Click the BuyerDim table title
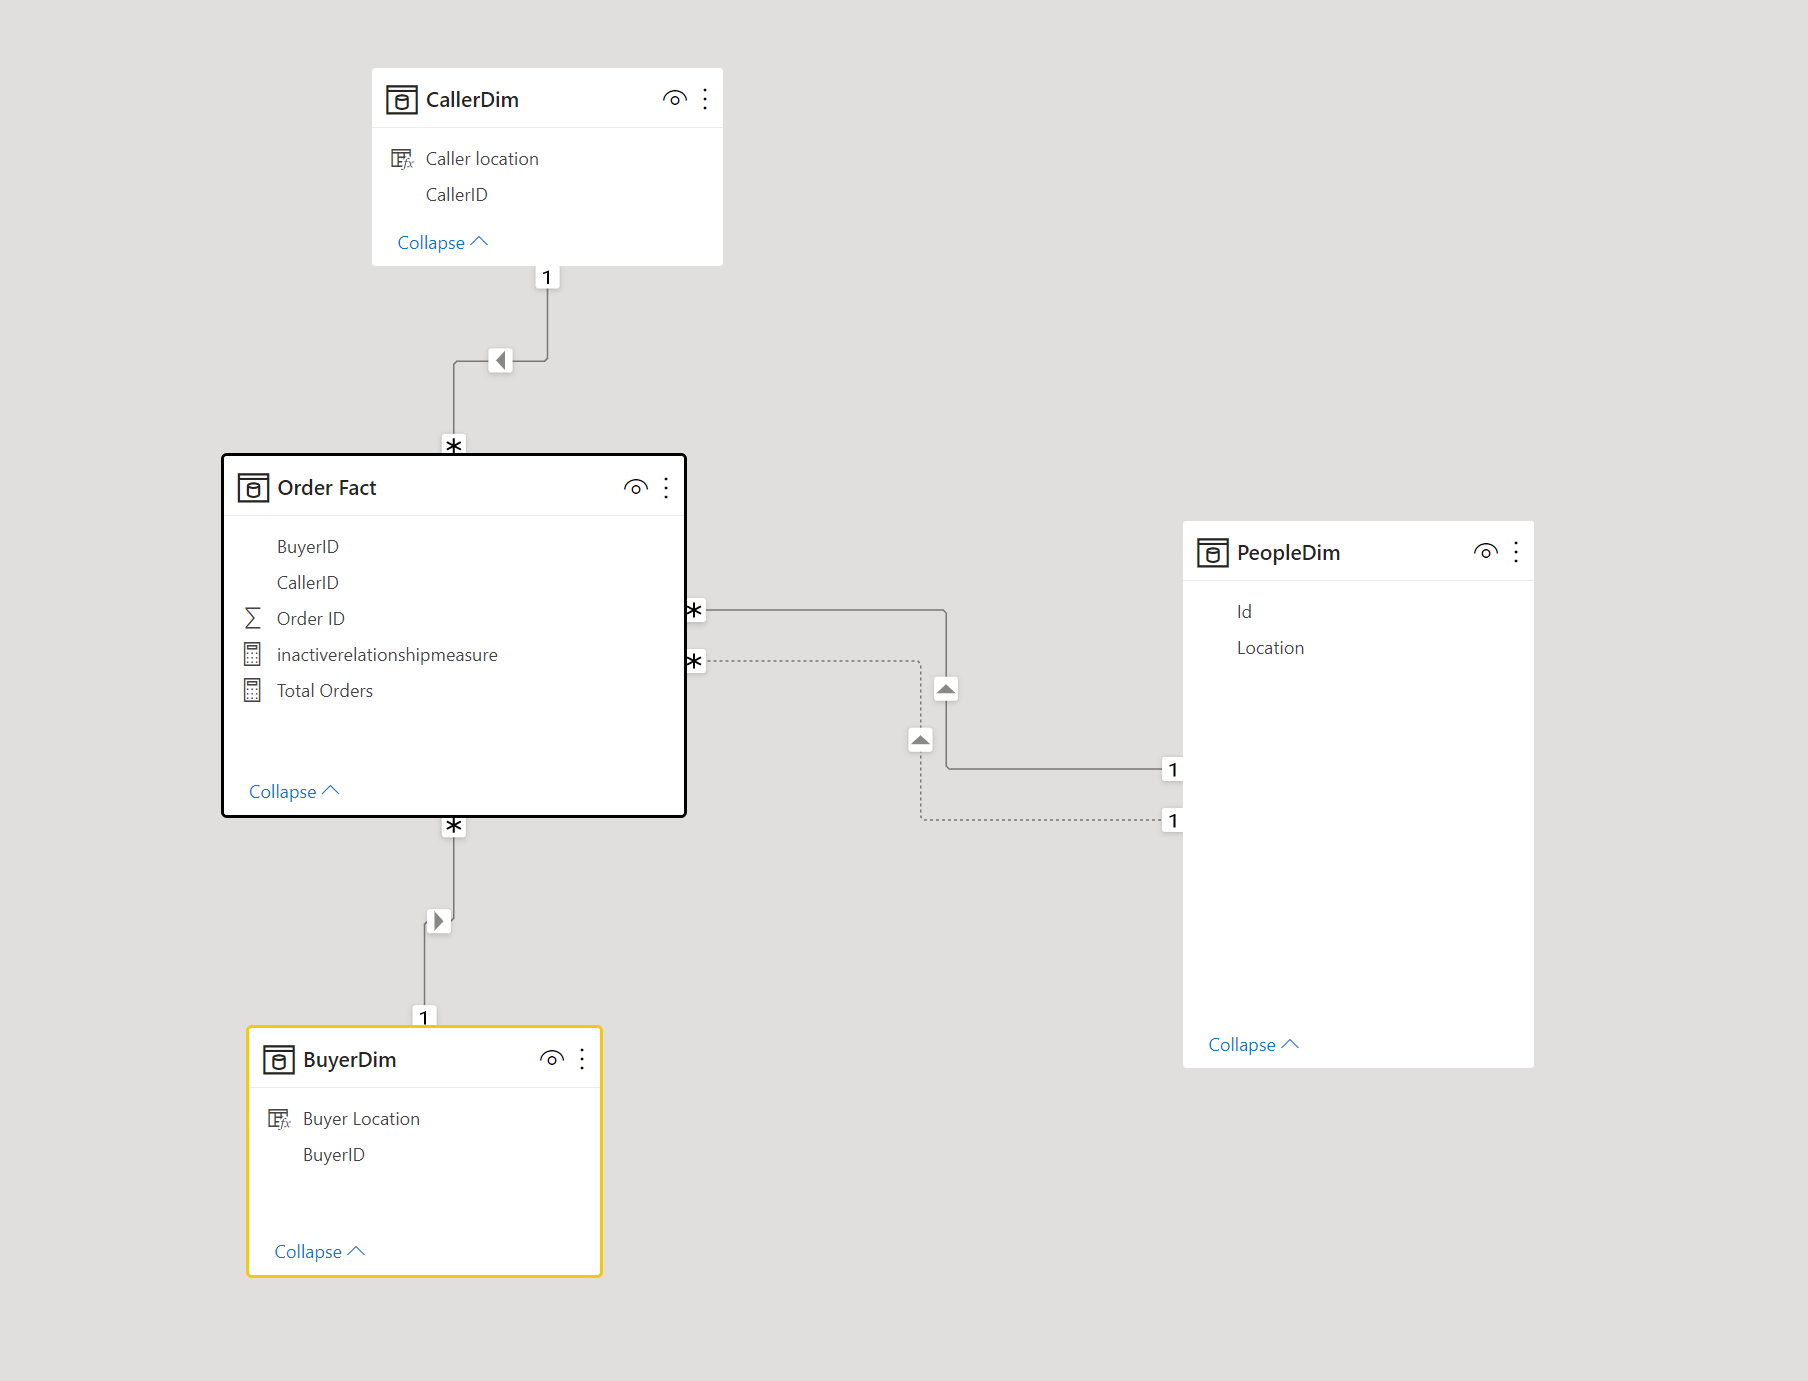The image size is (1808, 1381). [x=349, y=1060]
